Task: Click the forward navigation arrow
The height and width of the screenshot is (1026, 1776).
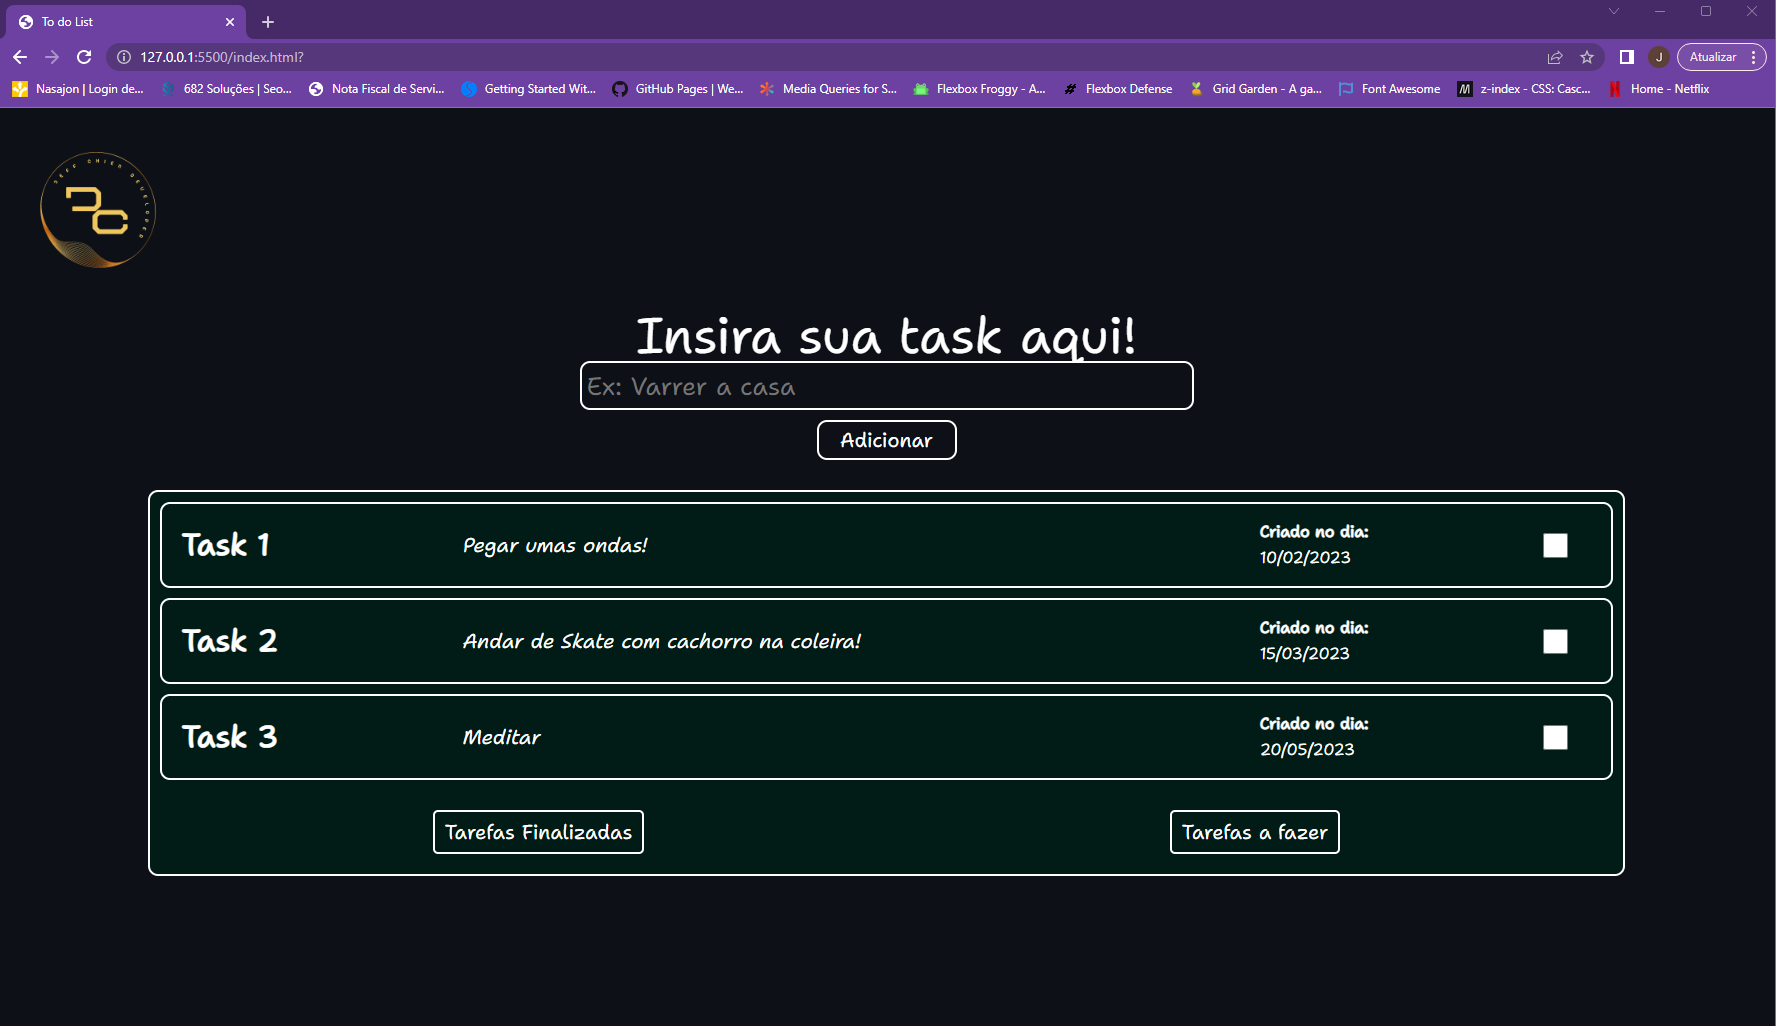Action: coord(52,57)
